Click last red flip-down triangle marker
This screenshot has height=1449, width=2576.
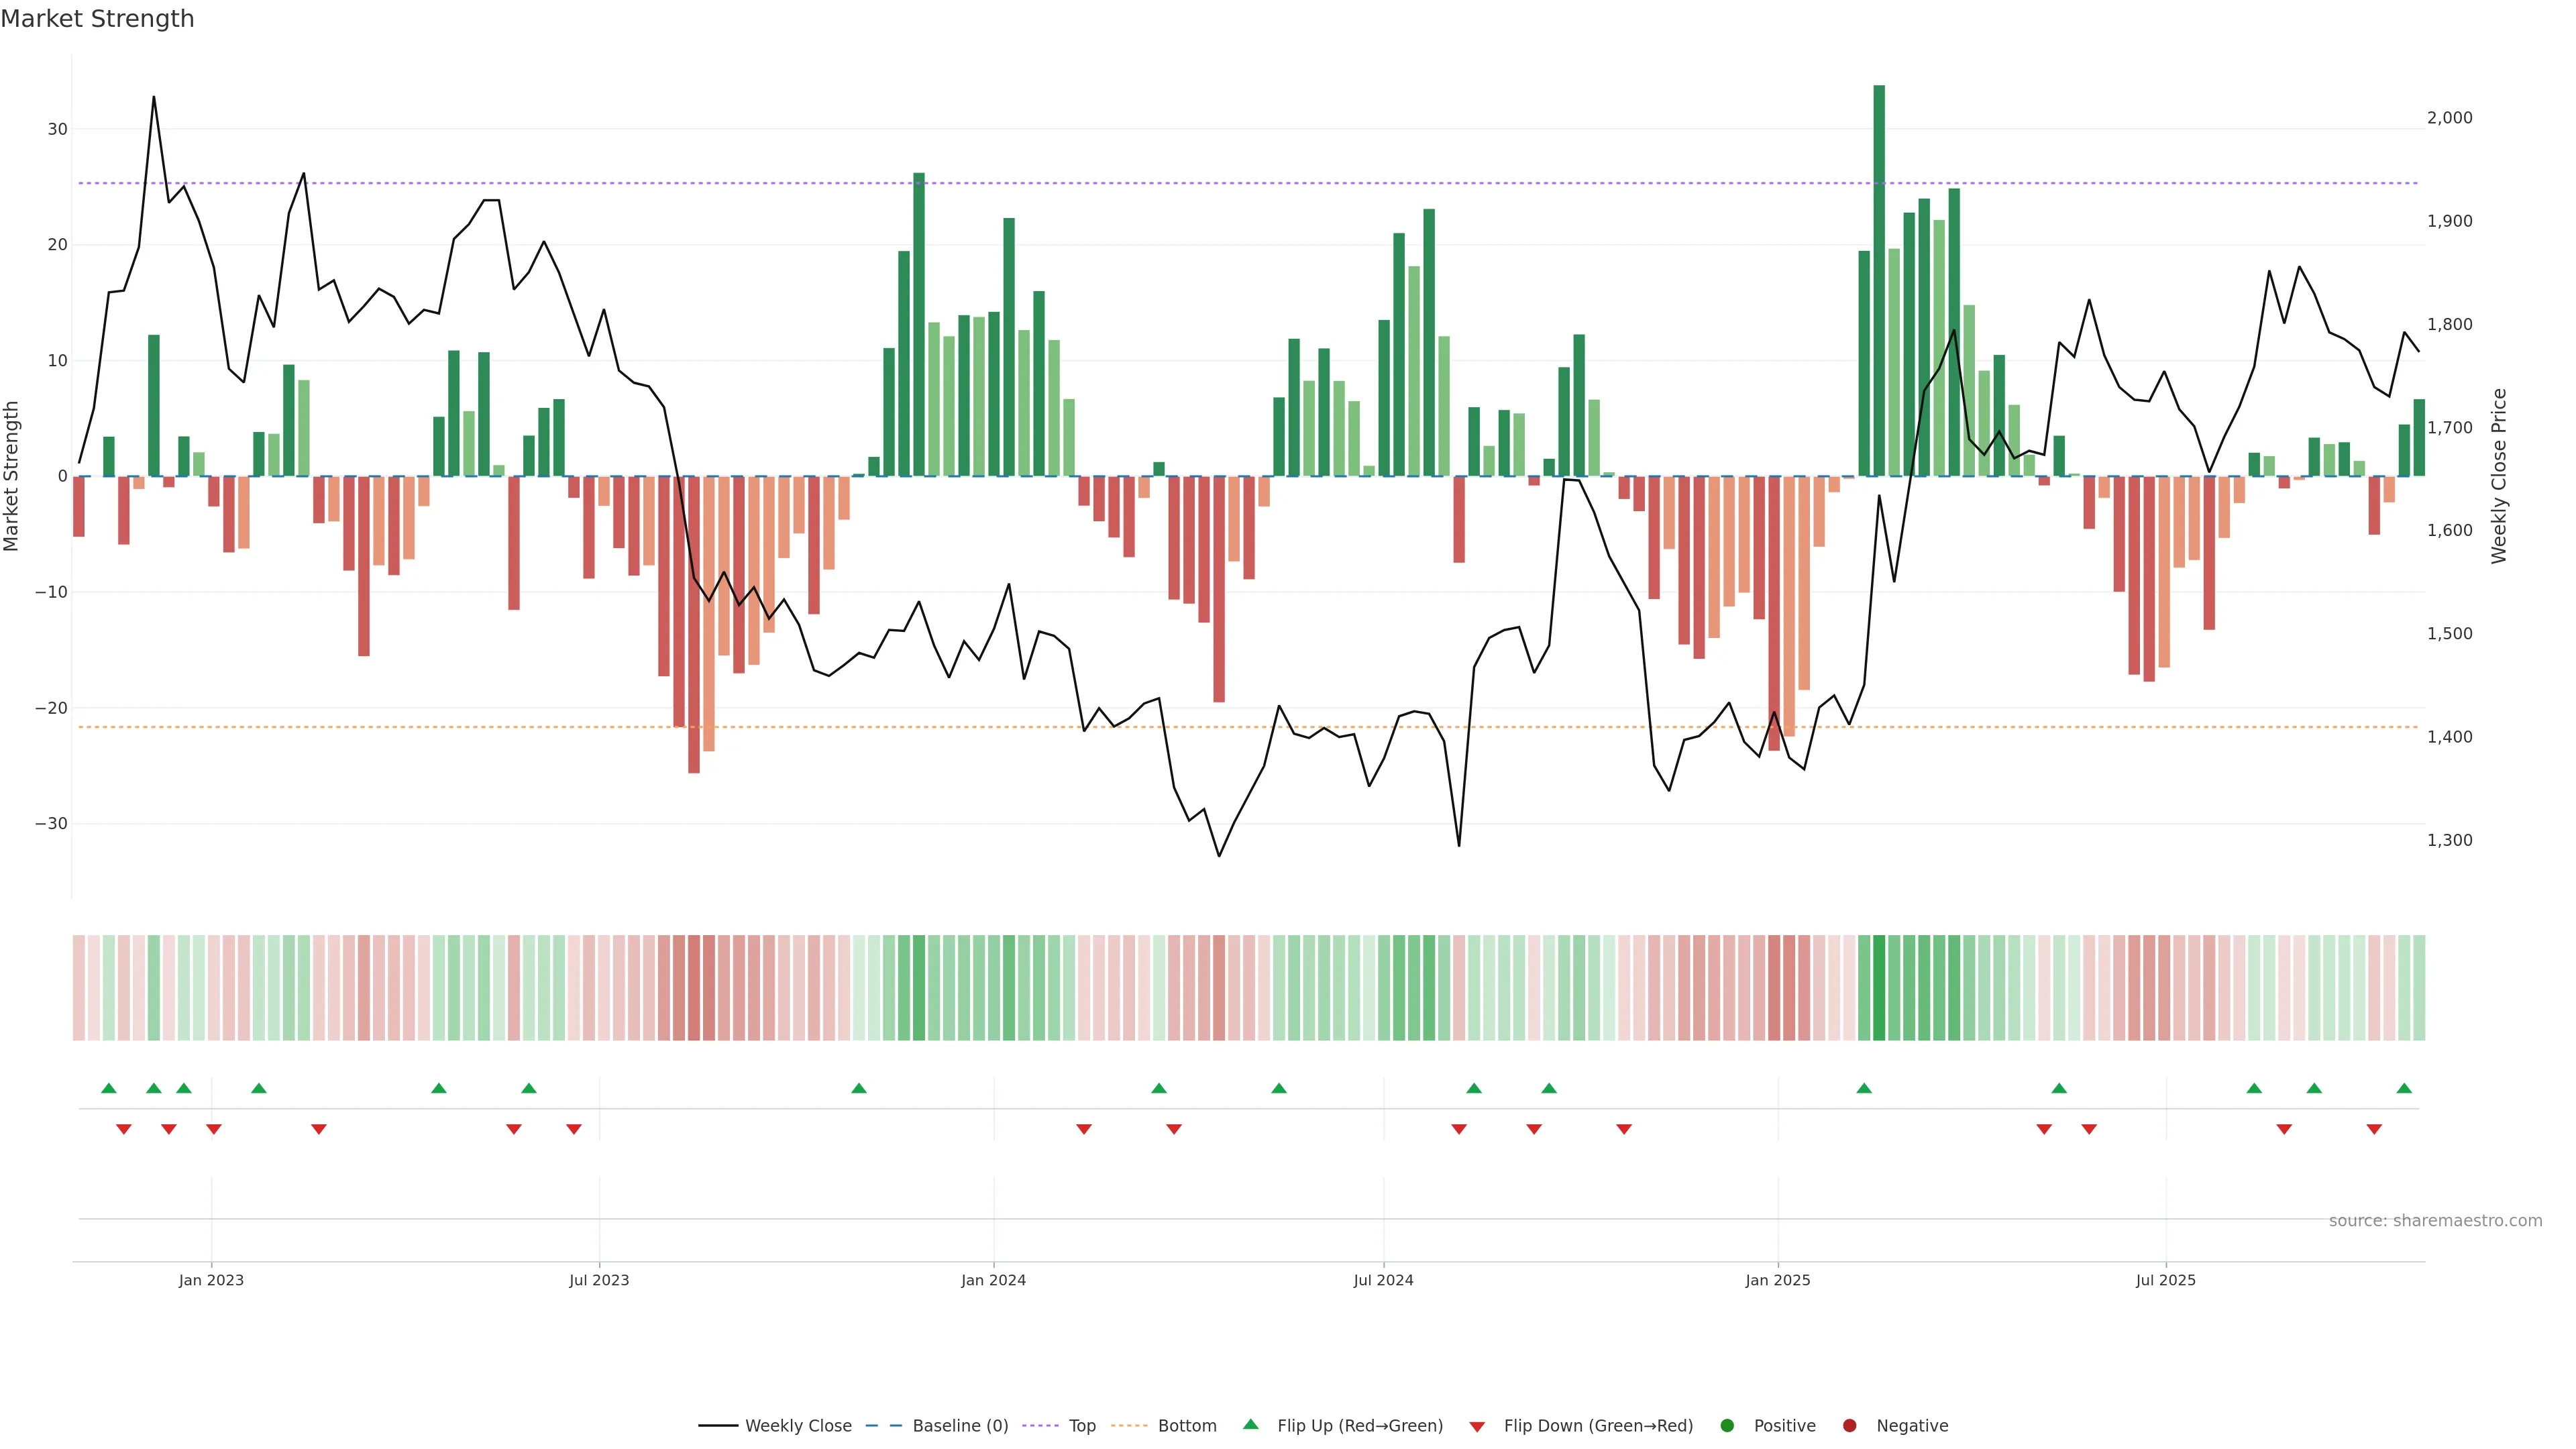2374,1129
